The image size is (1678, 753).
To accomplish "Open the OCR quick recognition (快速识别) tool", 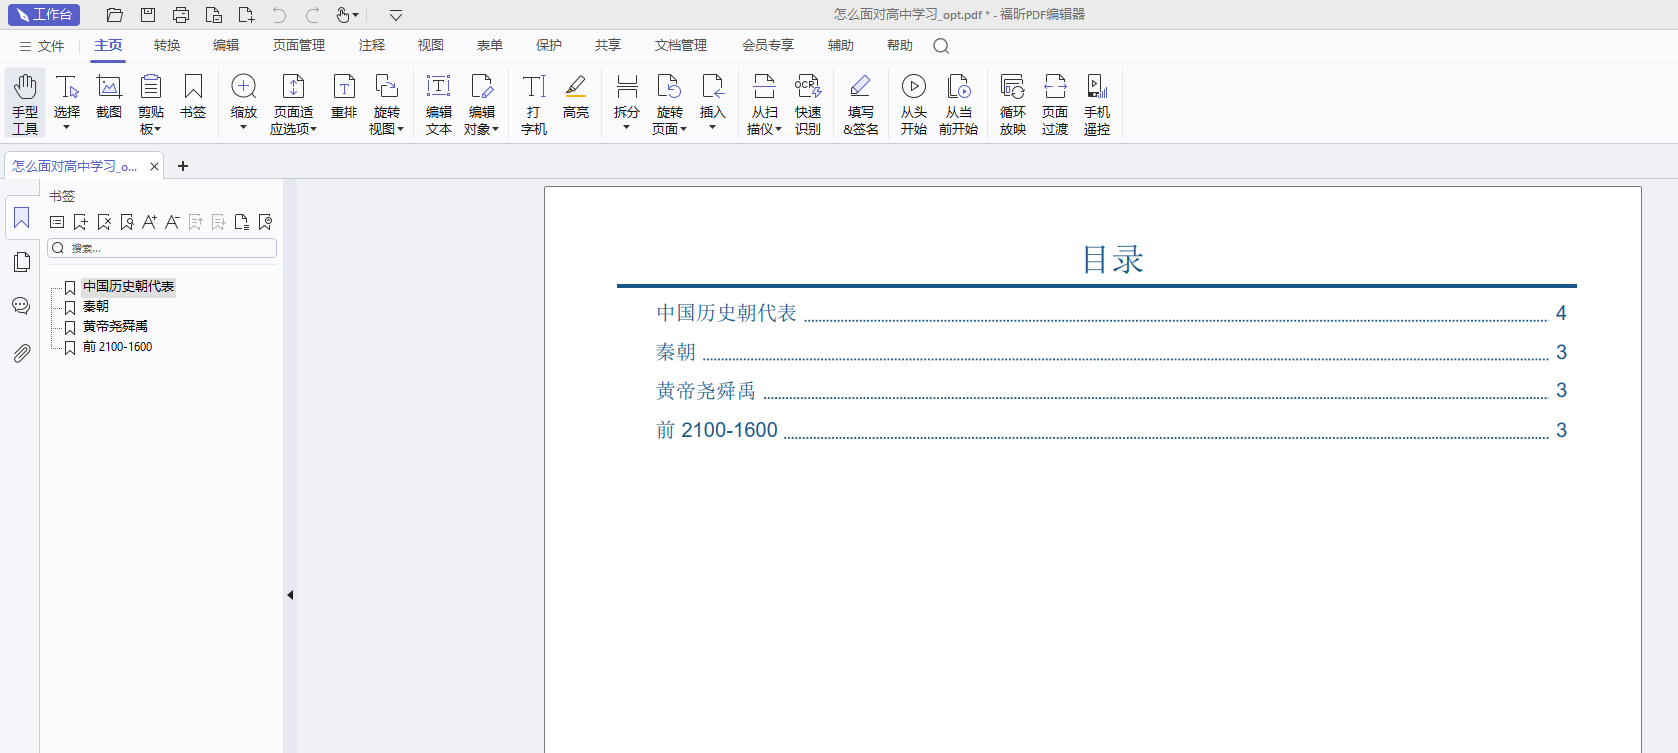I will pyautogui.click(x=808, y=102).
